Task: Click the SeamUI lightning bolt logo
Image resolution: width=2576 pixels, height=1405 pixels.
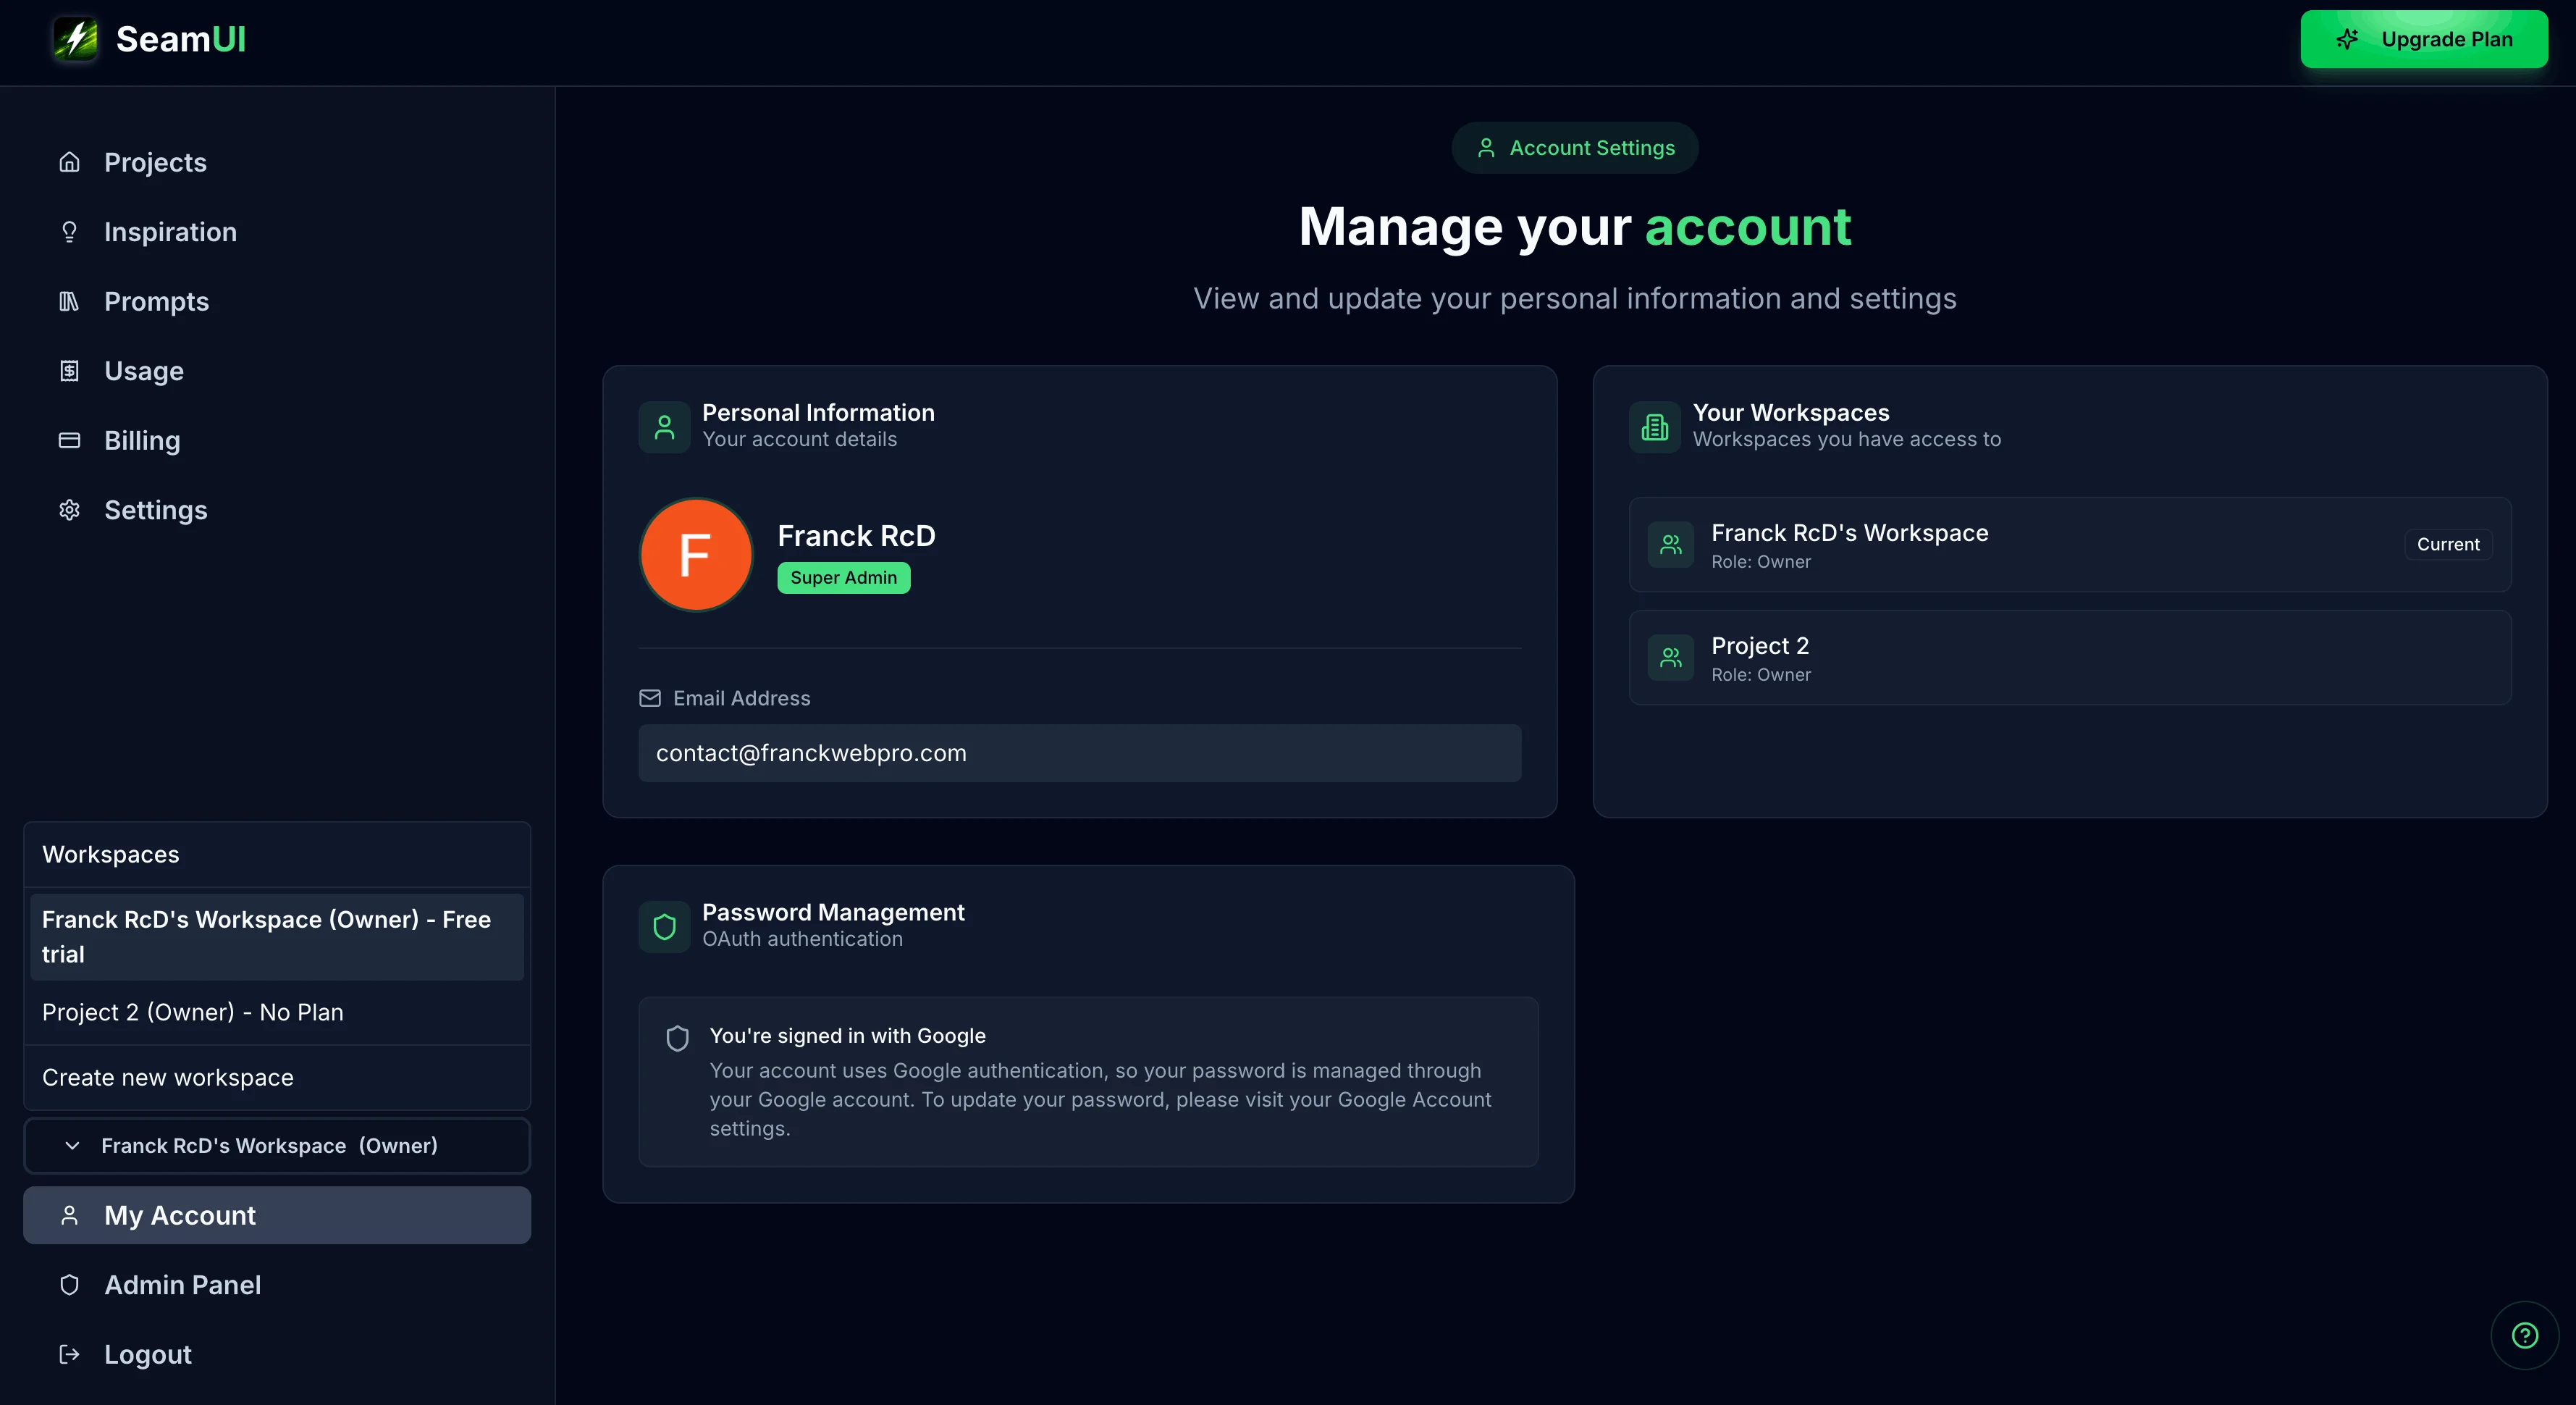Action: (75, 39)
